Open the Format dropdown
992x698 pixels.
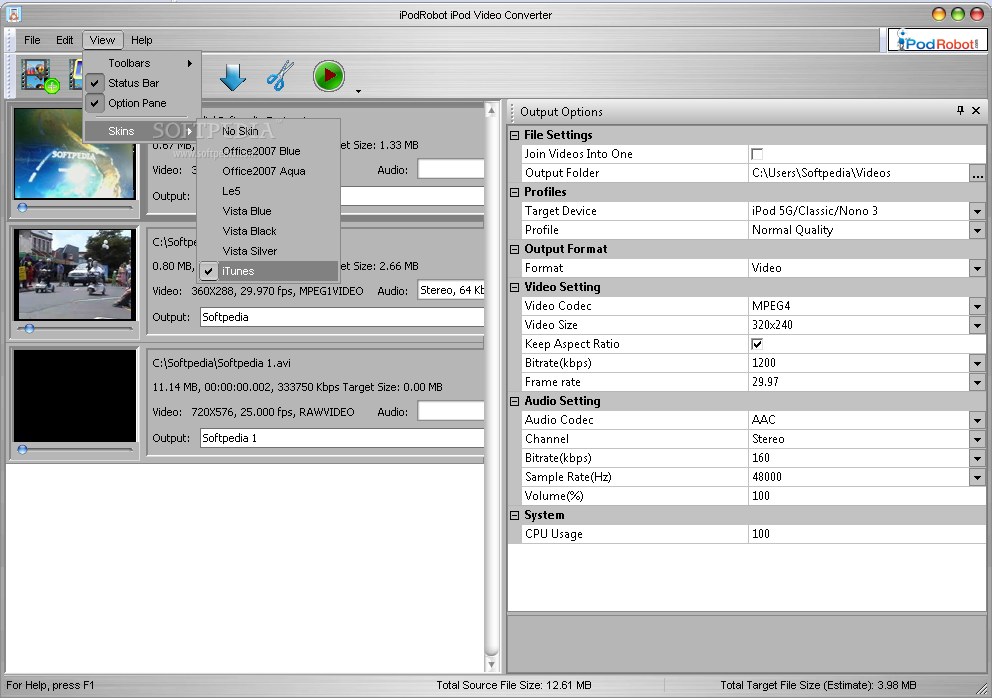[977, 268]
